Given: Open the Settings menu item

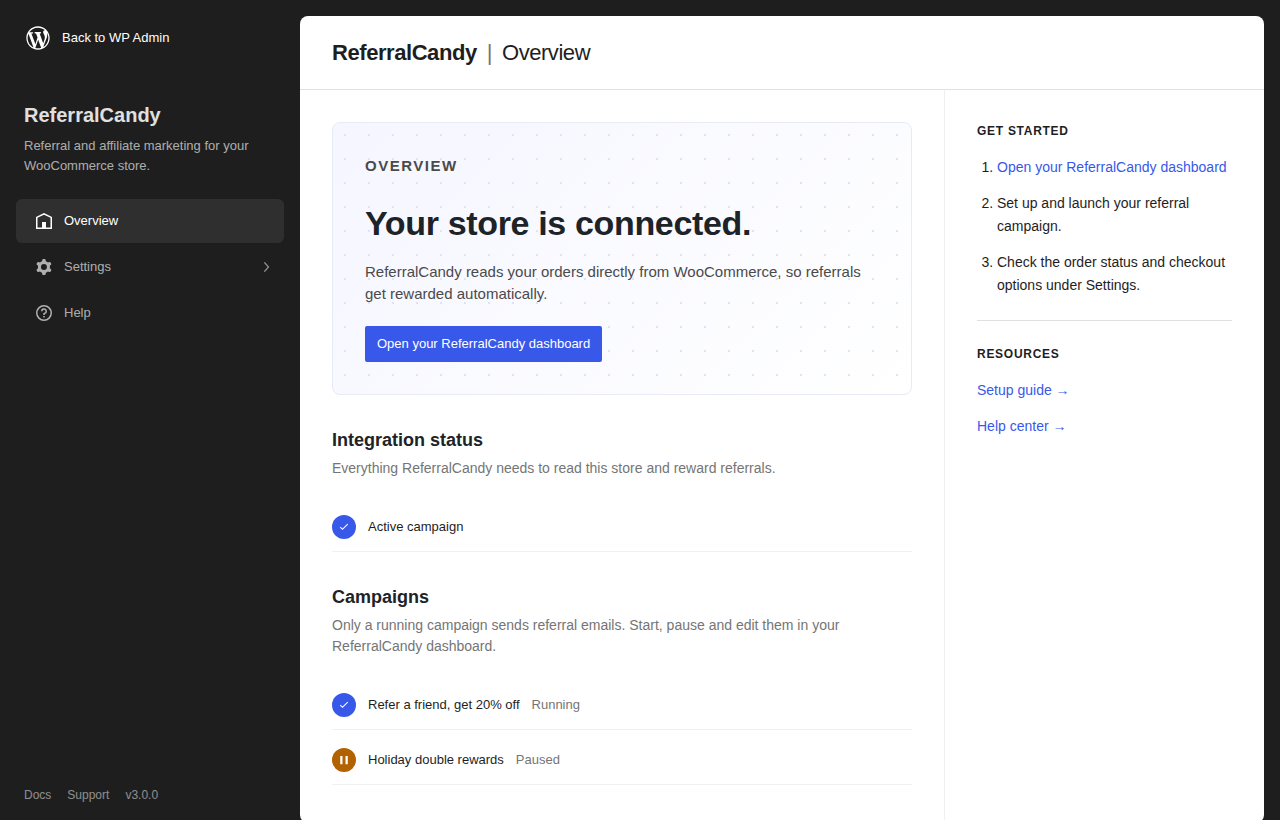Looking at the screenshot, I should click(x=150, y=267).
